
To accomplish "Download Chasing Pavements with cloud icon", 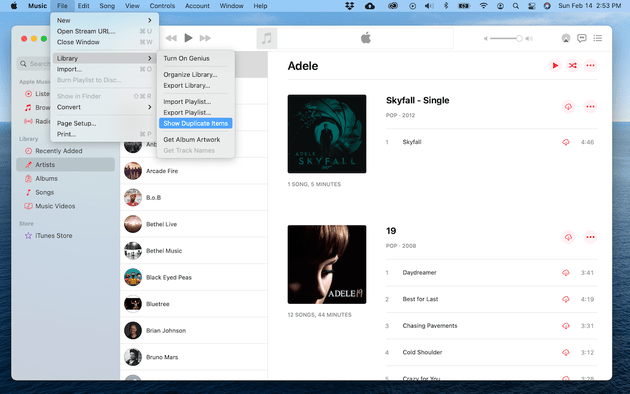I will pyautogui.click(x=566, y=326).
